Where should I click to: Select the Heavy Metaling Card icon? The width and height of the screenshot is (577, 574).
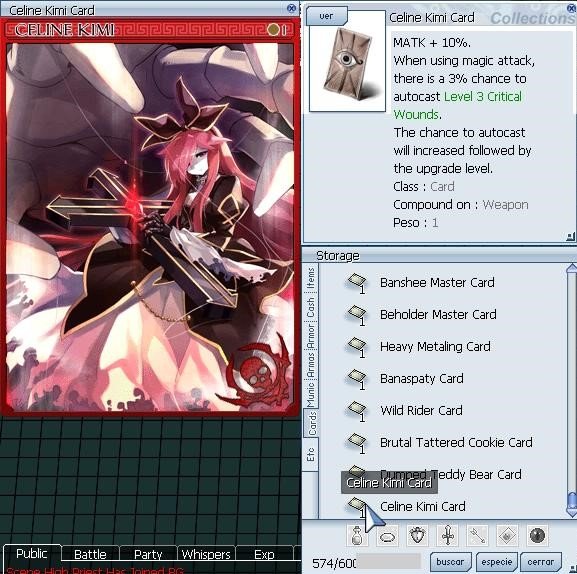click(356, 347)
